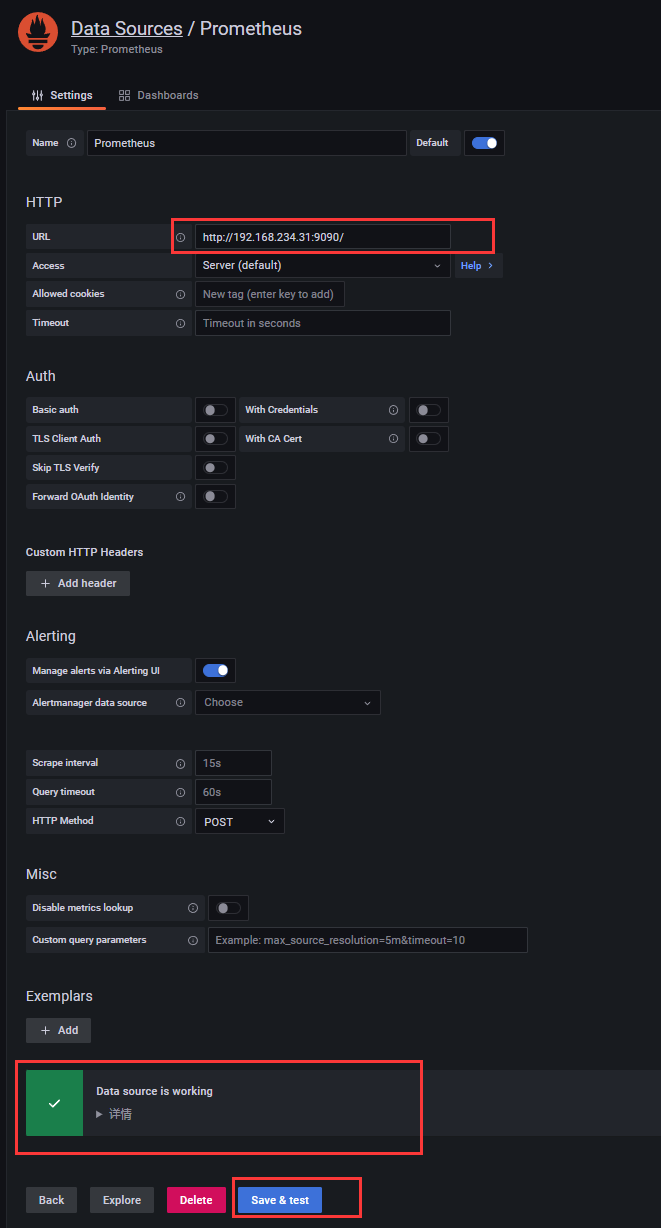Screen dimensions: 661x1228
Task: Open the Data Sources breadcrumb link
Action: point(127,28)
